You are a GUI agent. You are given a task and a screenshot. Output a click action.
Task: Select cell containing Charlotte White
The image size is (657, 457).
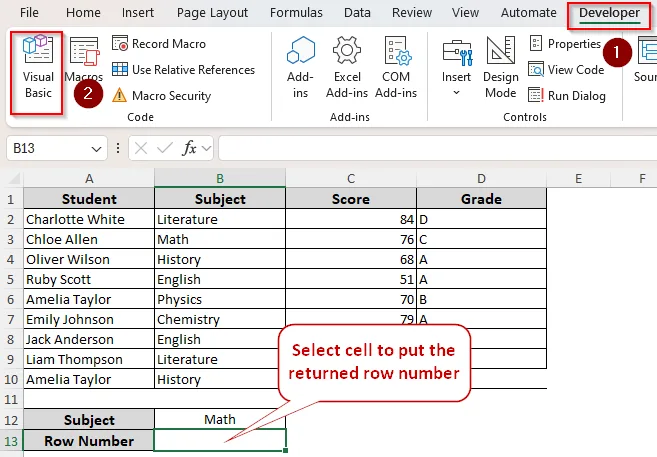point(89,219)
